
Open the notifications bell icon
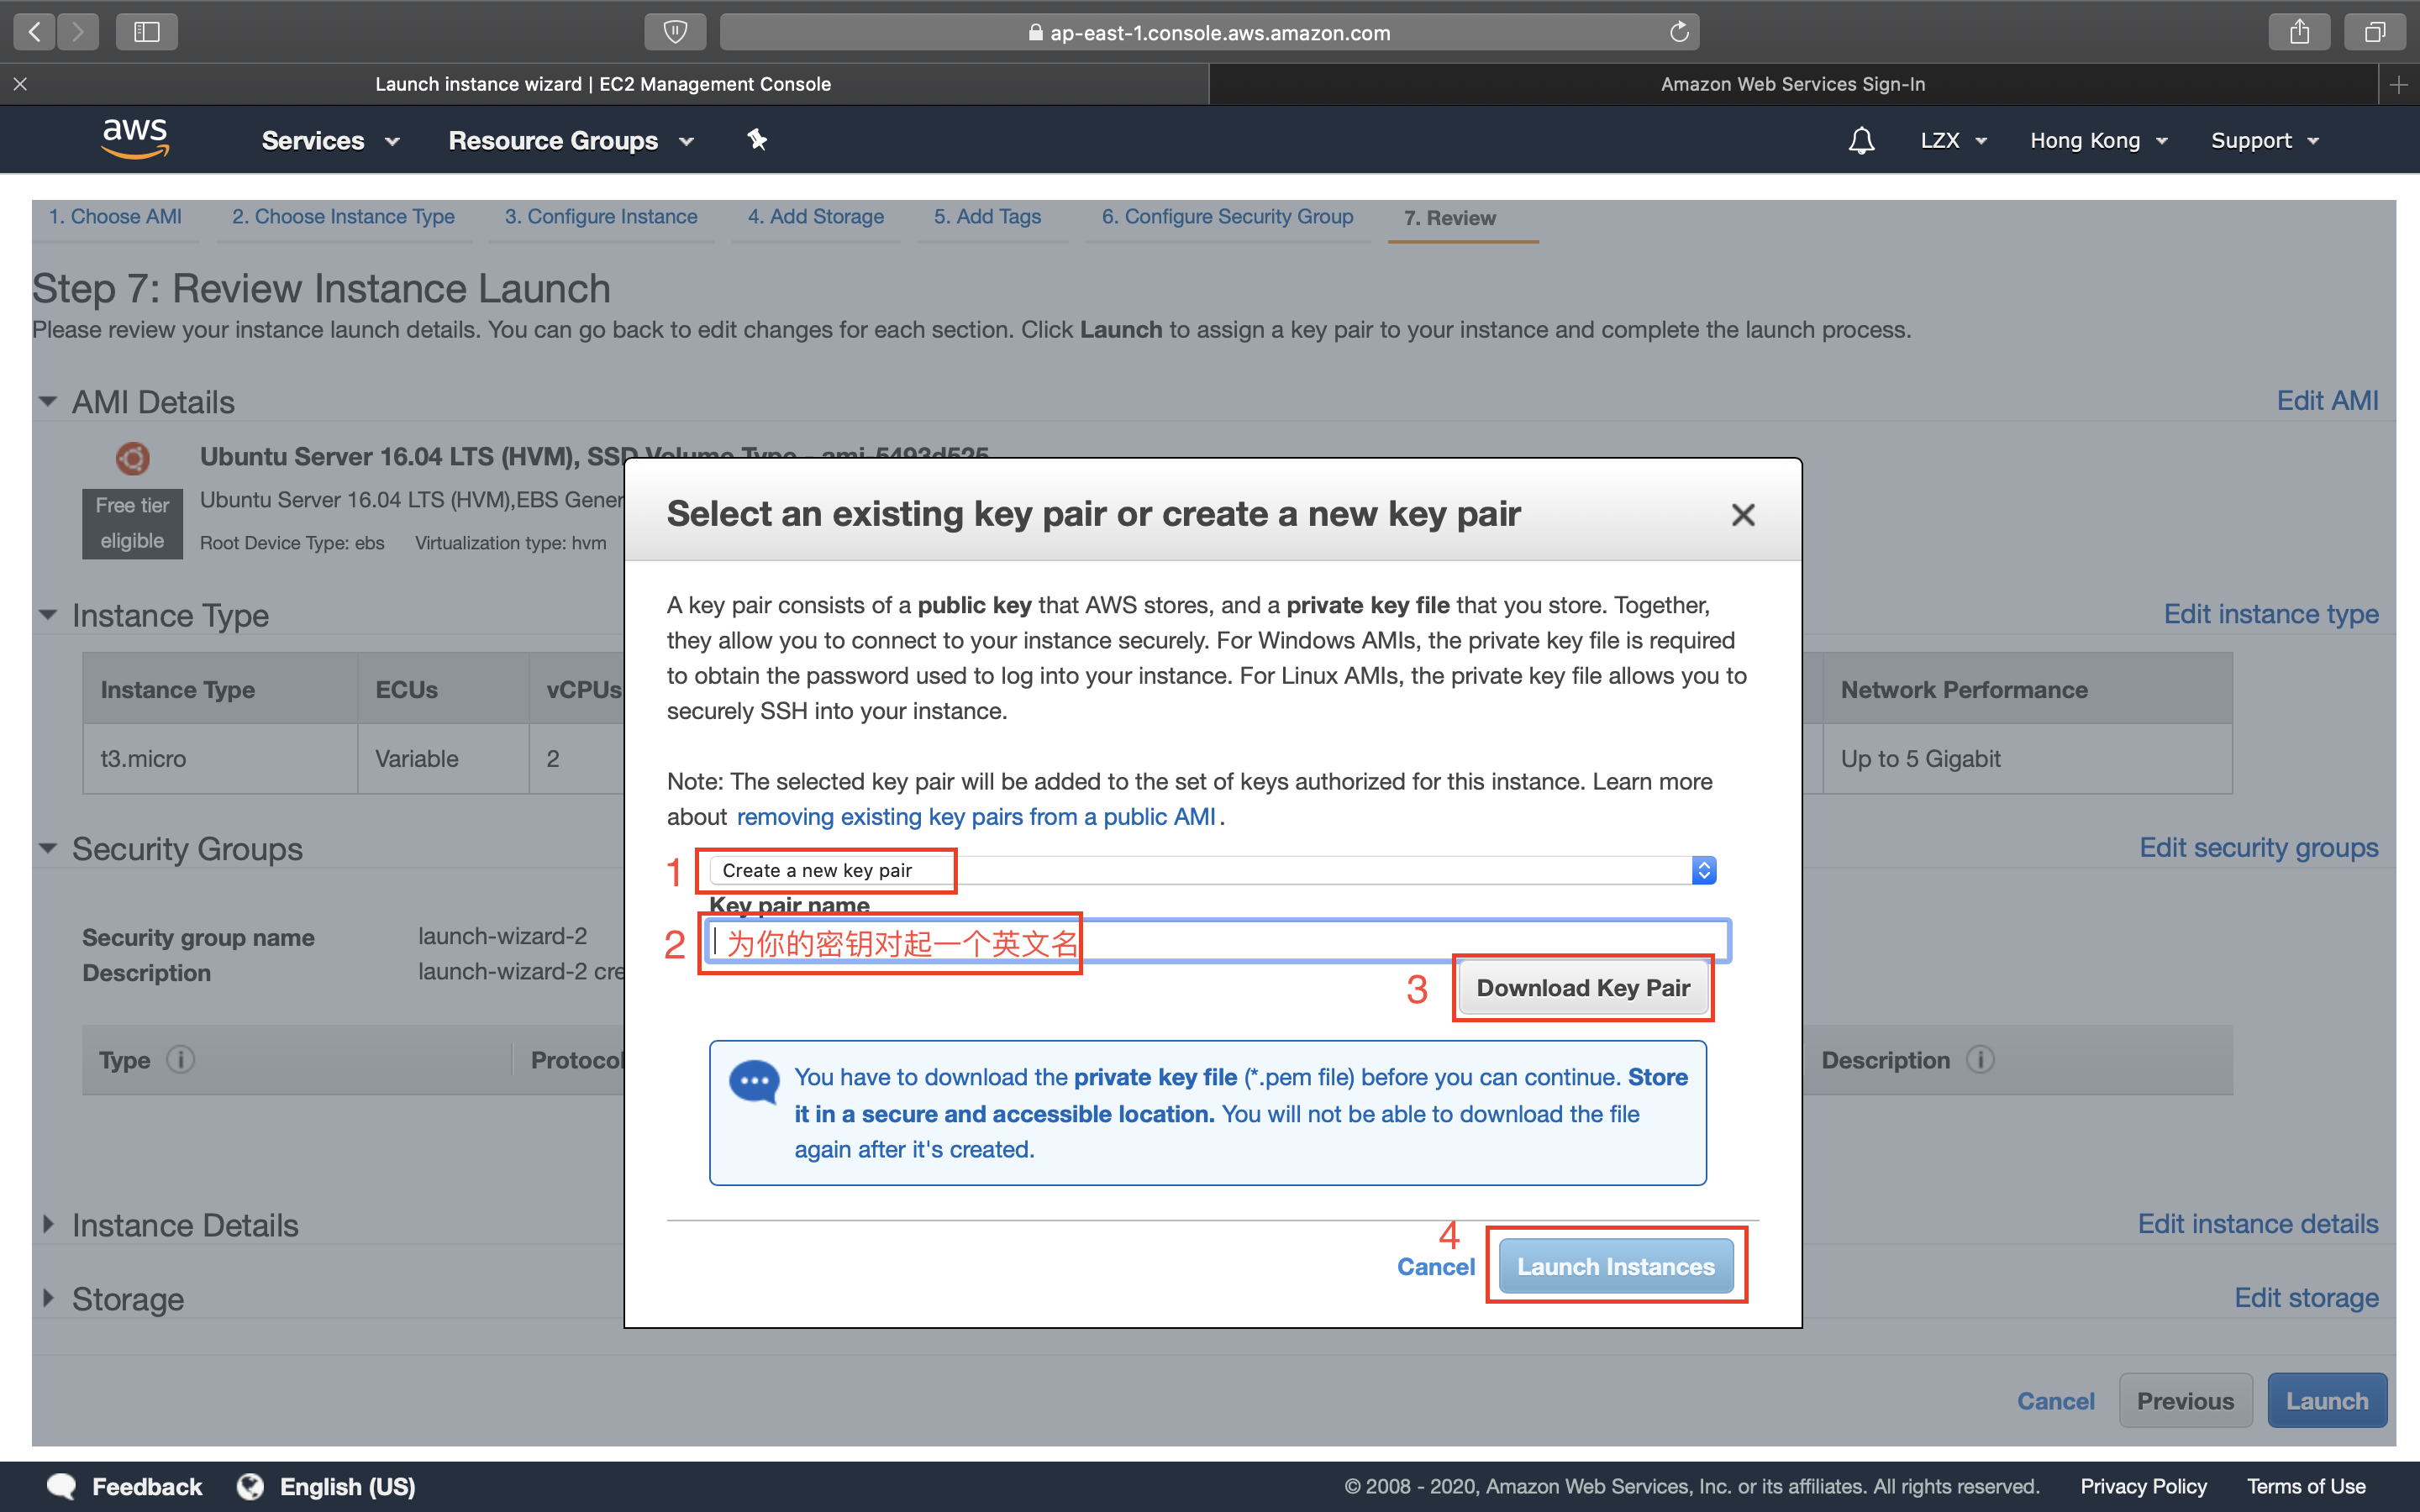coord(1860,141)
